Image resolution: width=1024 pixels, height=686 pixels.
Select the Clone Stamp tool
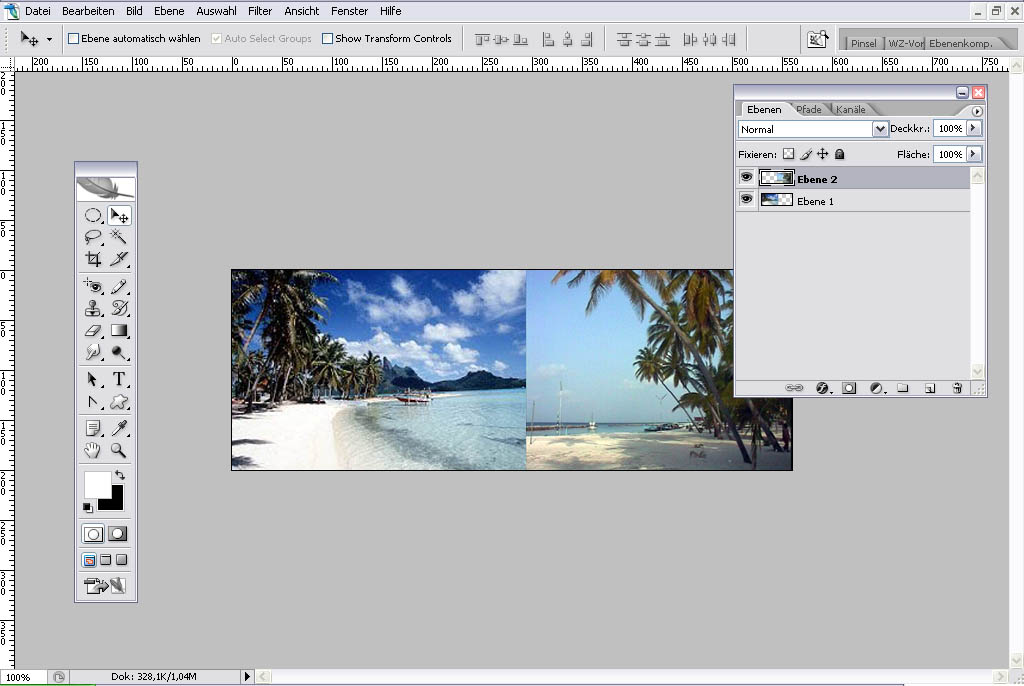click(93, 308)
